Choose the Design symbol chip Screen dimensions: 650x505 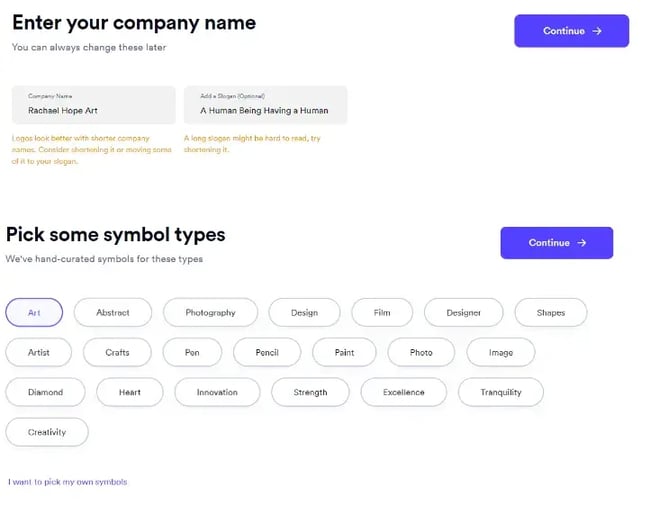point(304,313)
